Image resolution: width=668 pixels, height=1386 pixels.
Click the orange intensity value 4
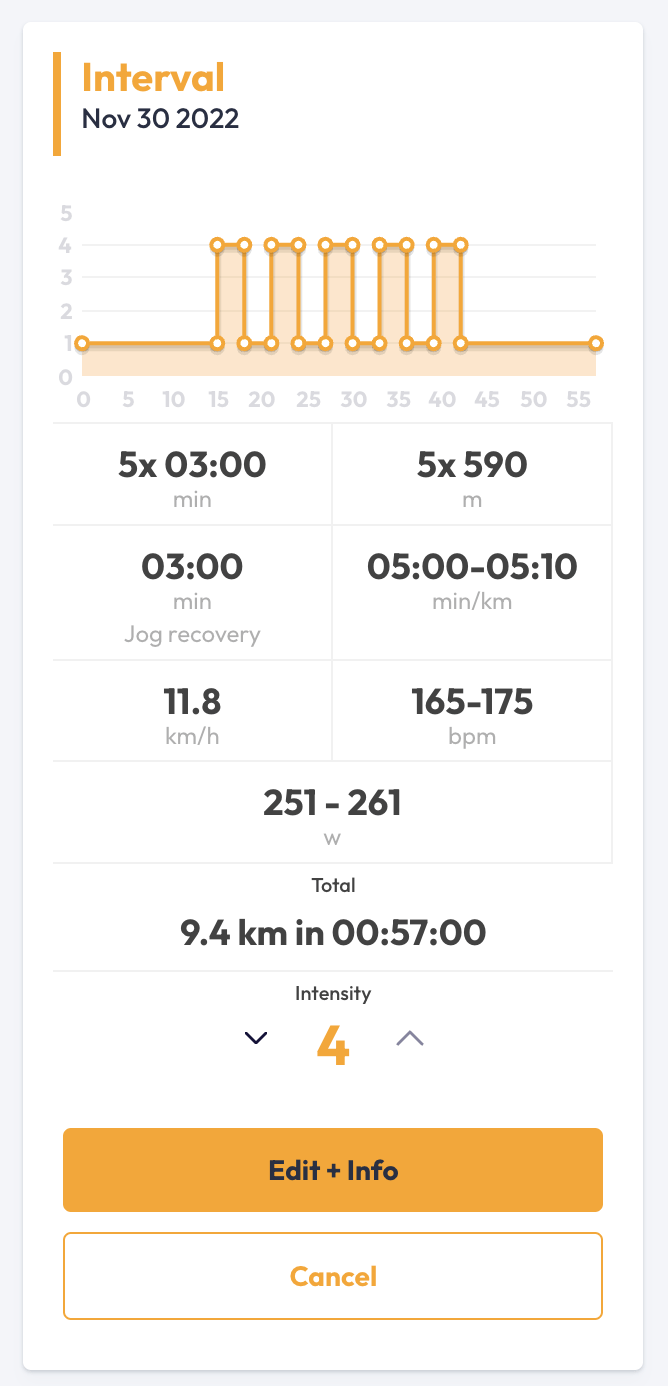point(333,1044)
